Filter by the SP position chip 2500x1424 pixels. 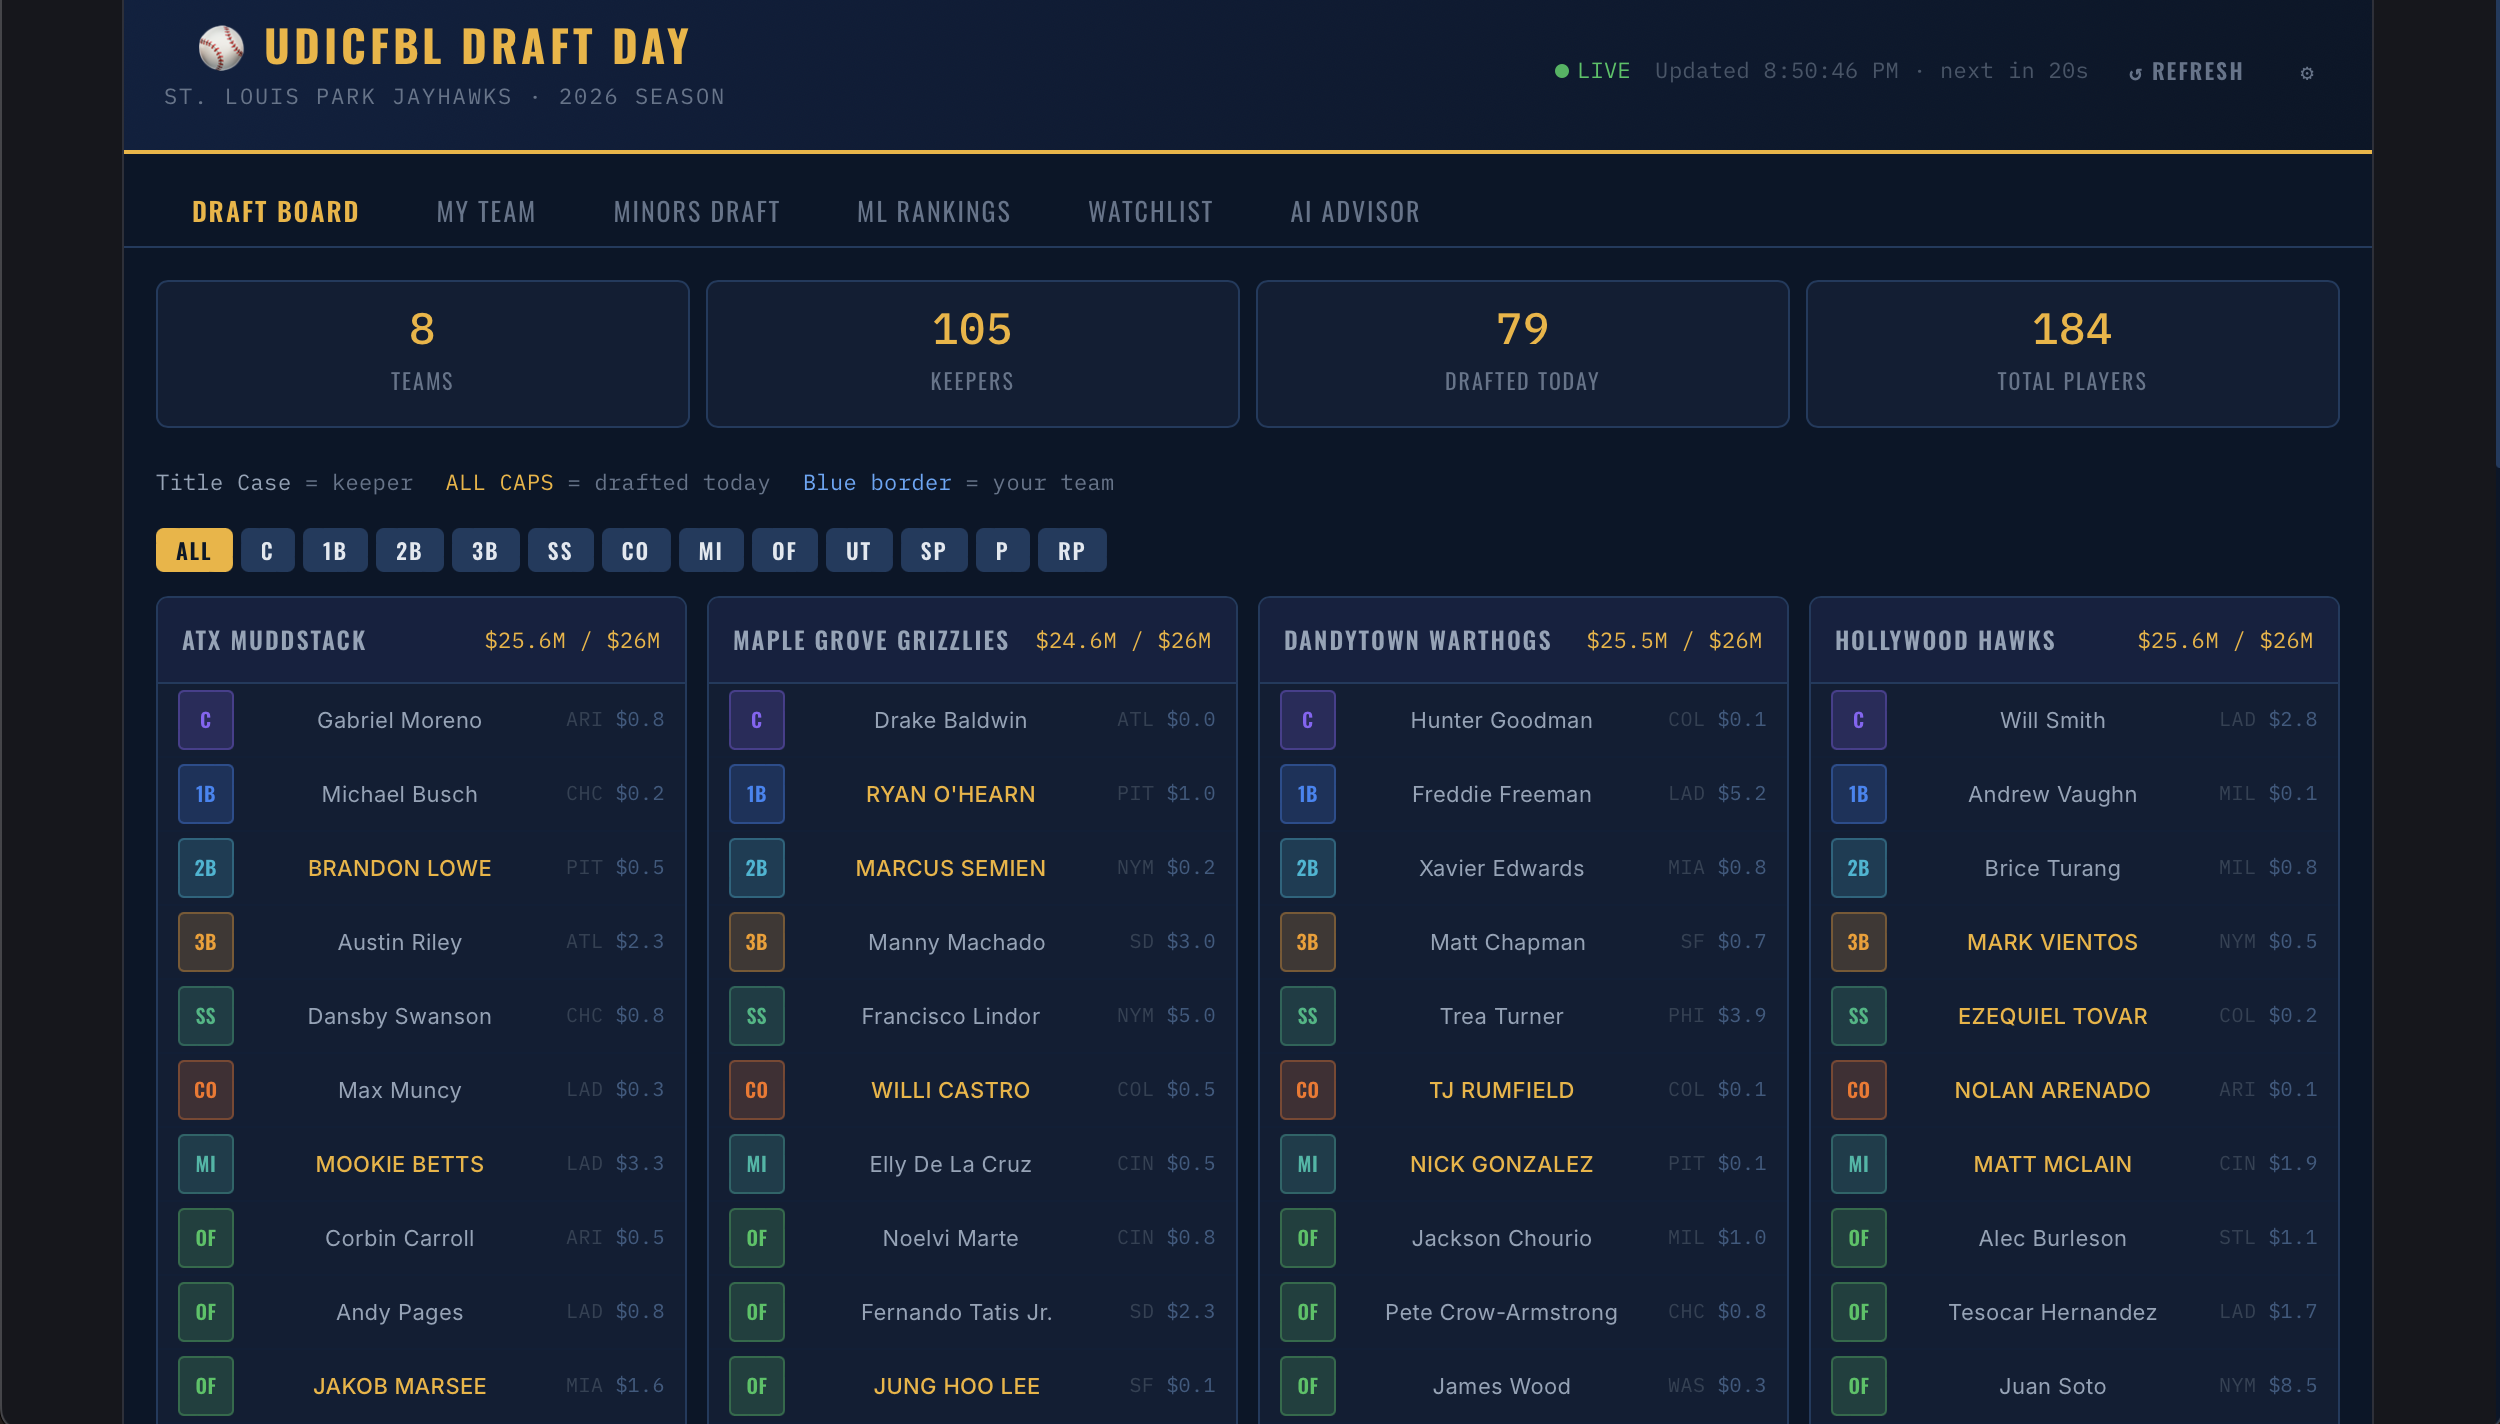click(x=934, y=550)
